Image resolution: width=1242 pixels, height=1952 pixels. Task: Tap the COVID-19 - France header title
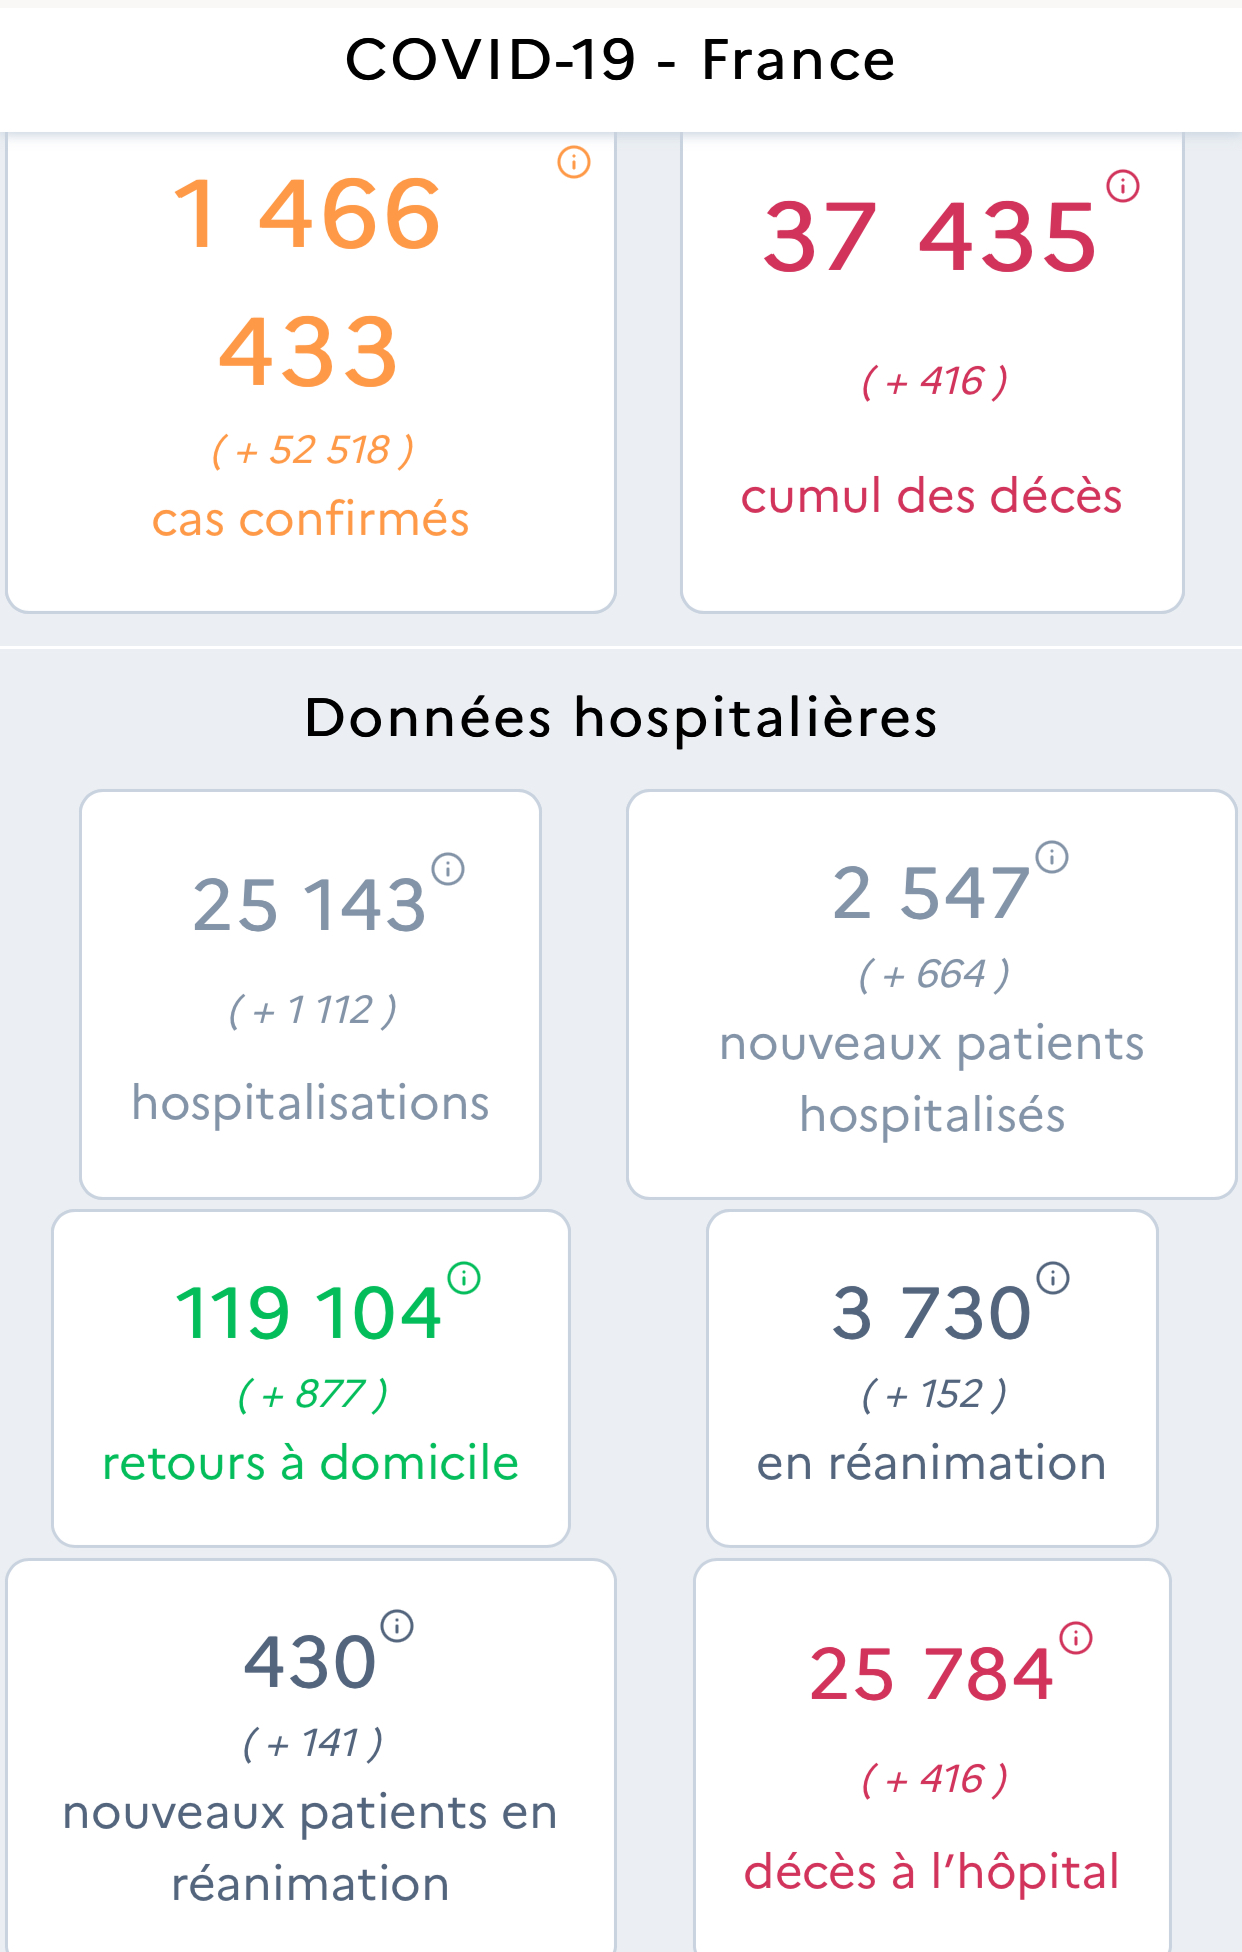tap(620, 60)
